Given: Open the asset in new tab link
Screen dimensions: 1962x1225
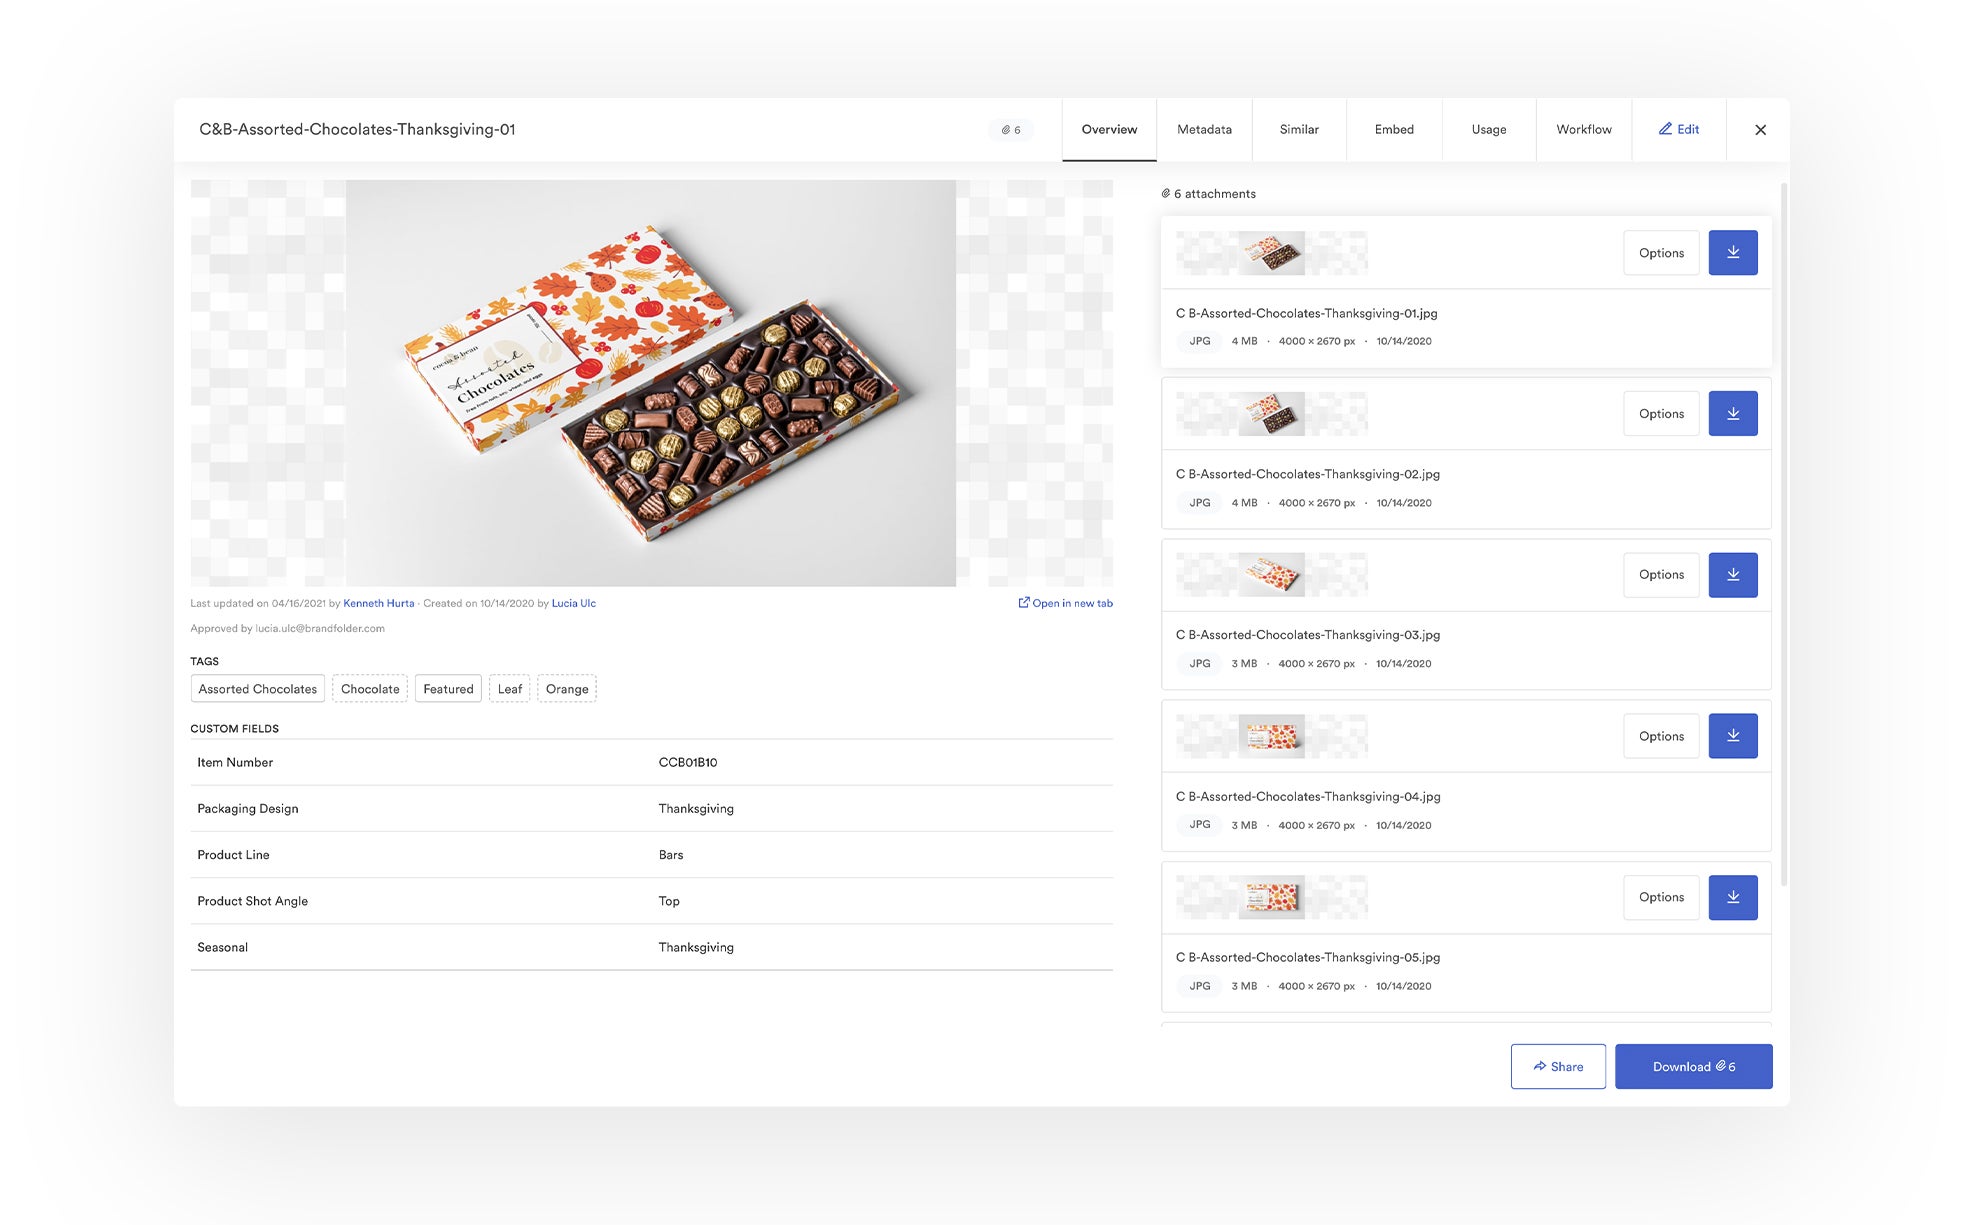Looking at the screenshot, I should coord(1065,603).
